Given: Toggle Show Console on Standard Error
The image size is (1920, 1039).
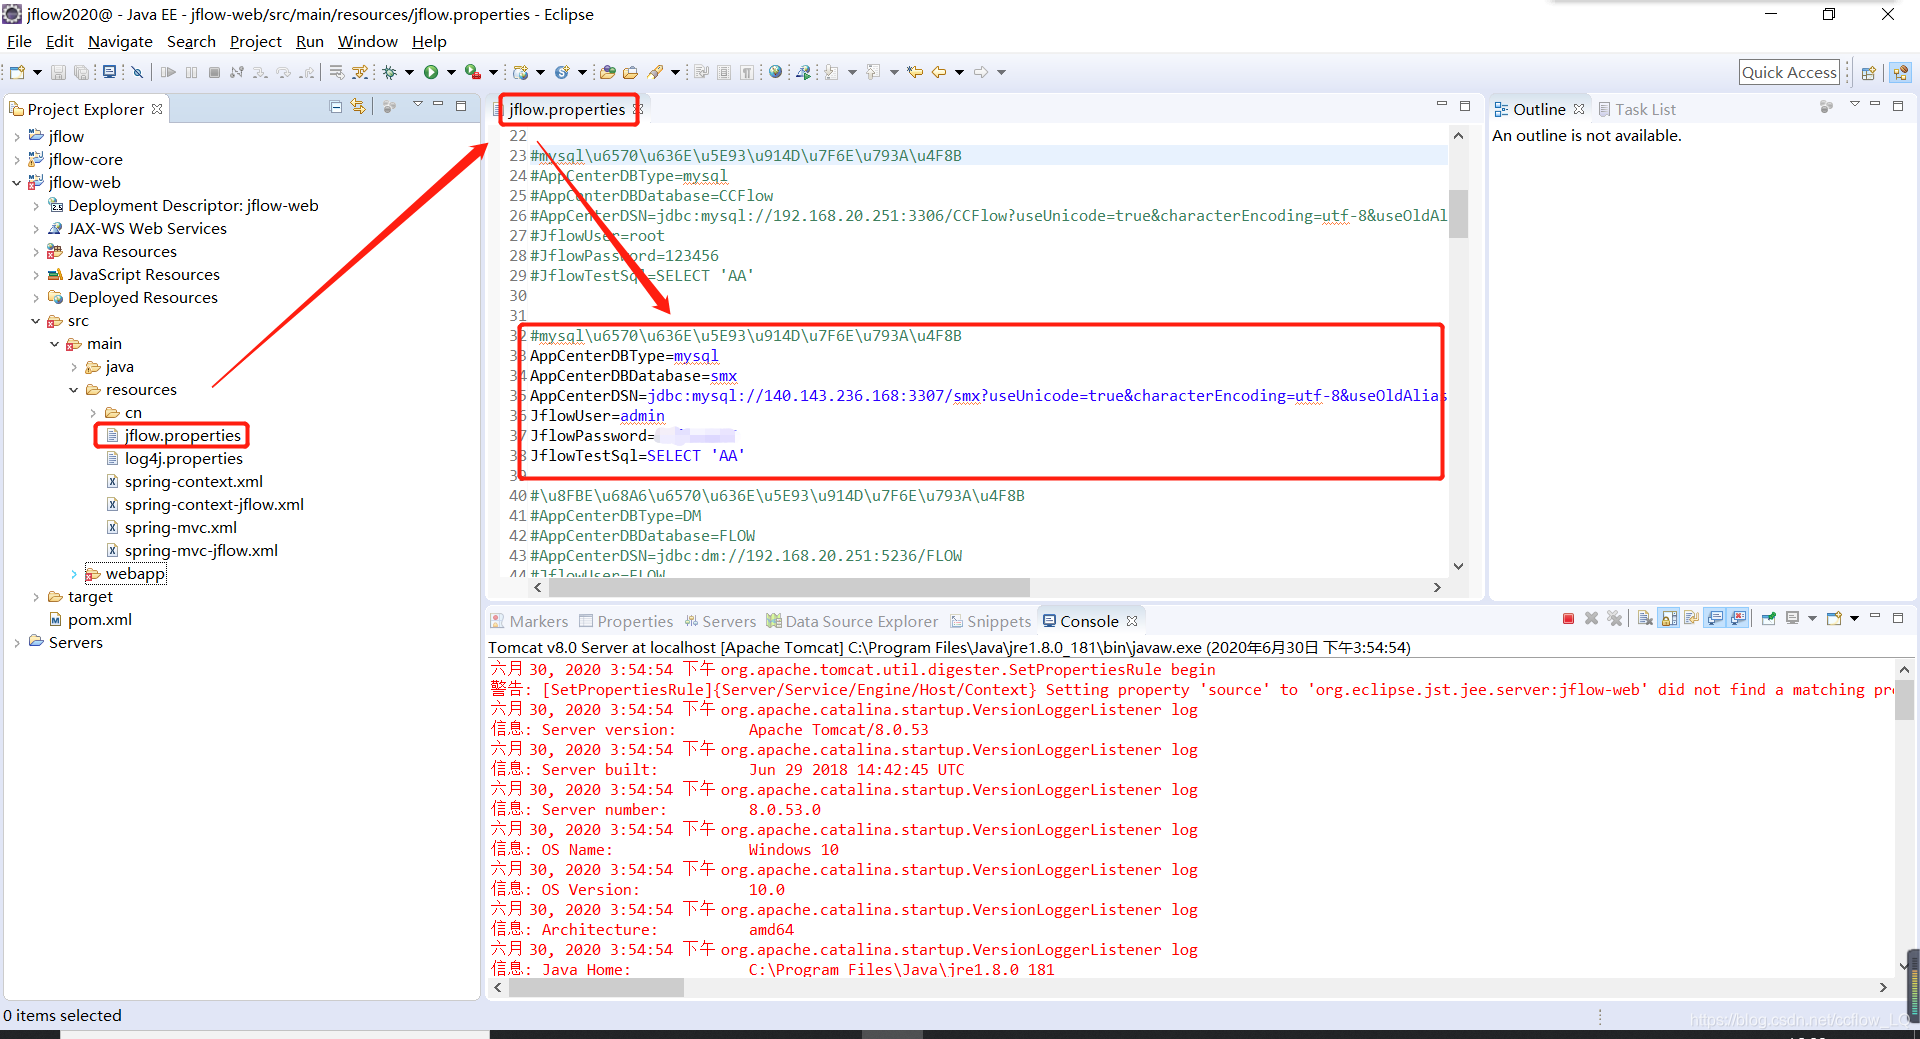Looking at the screenshot, I should pos(1739,619).
